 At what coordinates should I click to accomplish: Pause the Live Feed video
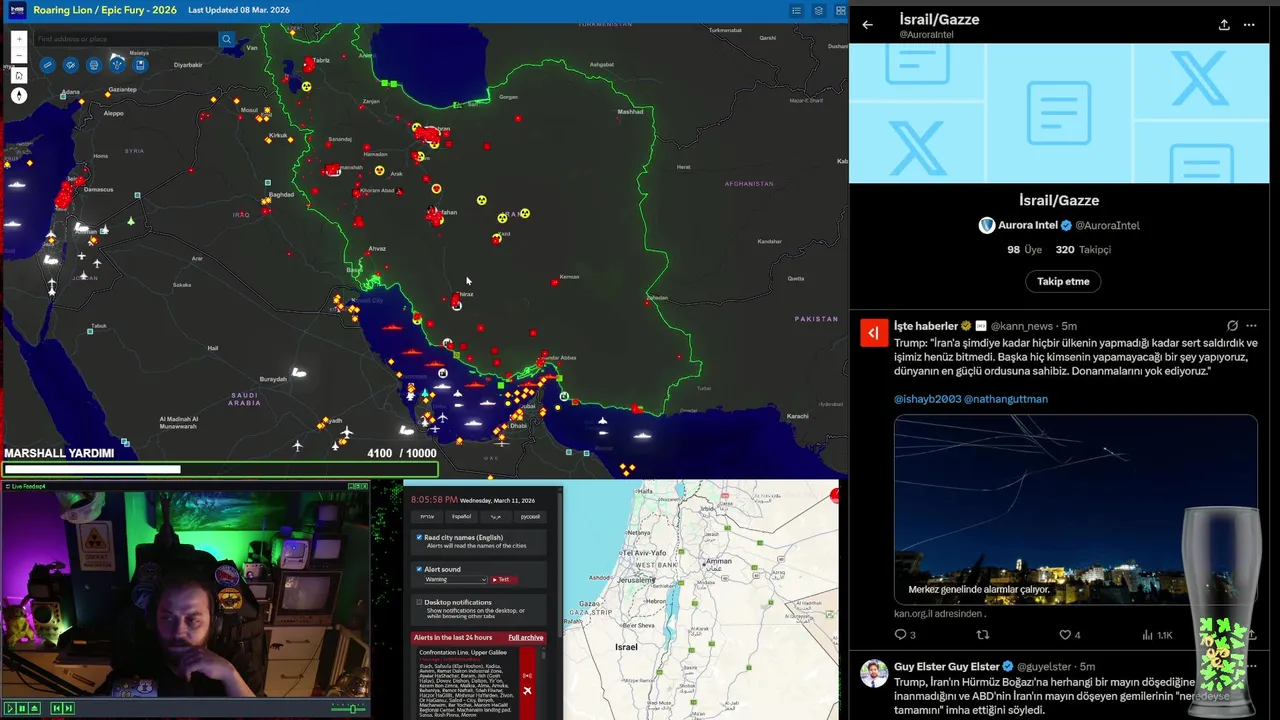(22, 708)
